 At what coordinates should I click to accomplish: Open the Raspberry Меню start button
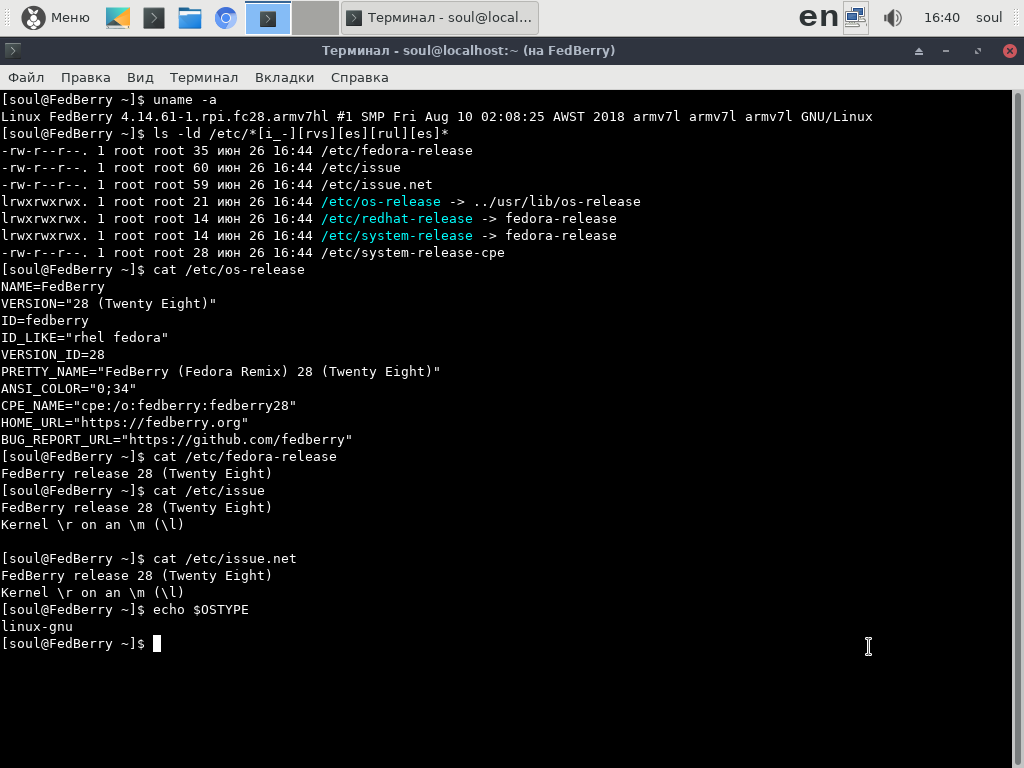click(x=56, y=18)
